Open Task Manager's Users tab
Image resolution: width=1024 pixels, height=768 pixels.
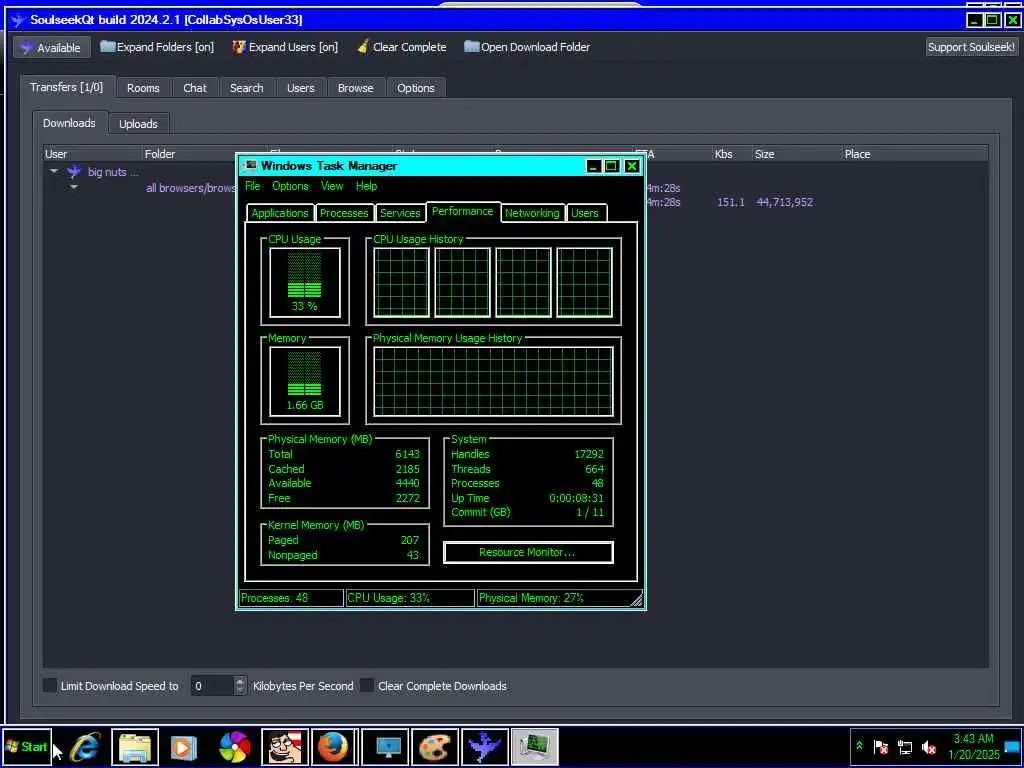(x=584, y=213)
